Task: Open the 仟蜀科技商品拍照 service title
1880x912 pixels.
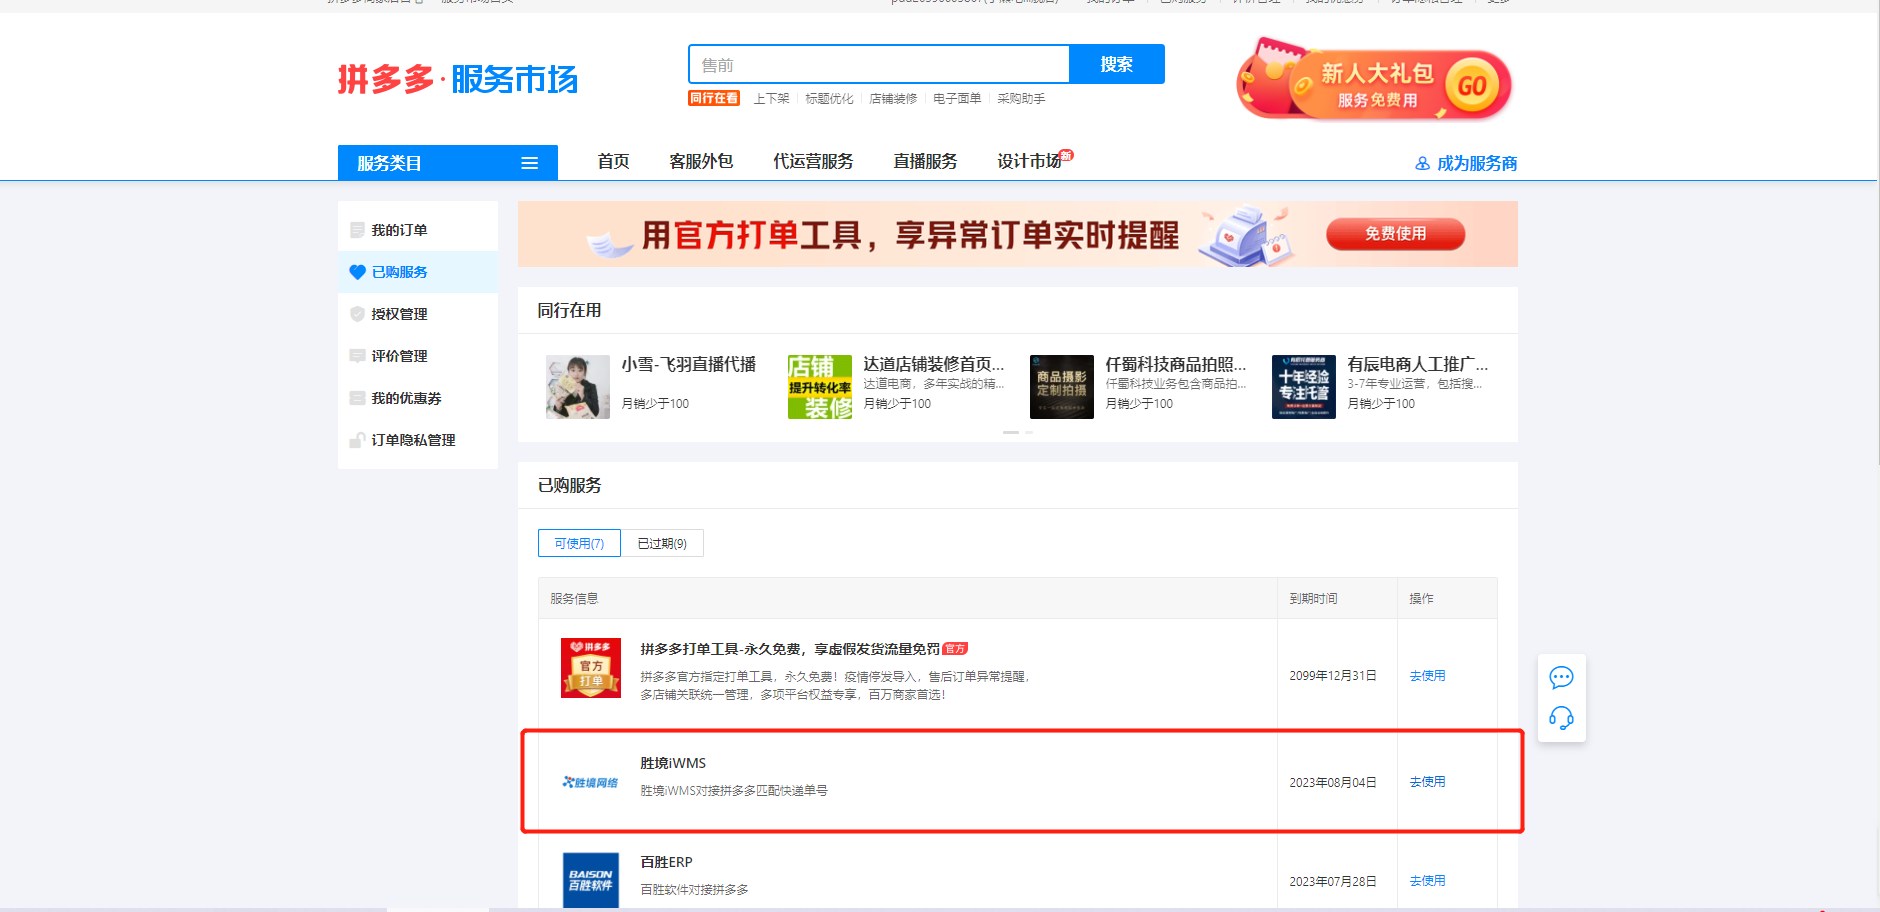Action: tap(1176, 364)
